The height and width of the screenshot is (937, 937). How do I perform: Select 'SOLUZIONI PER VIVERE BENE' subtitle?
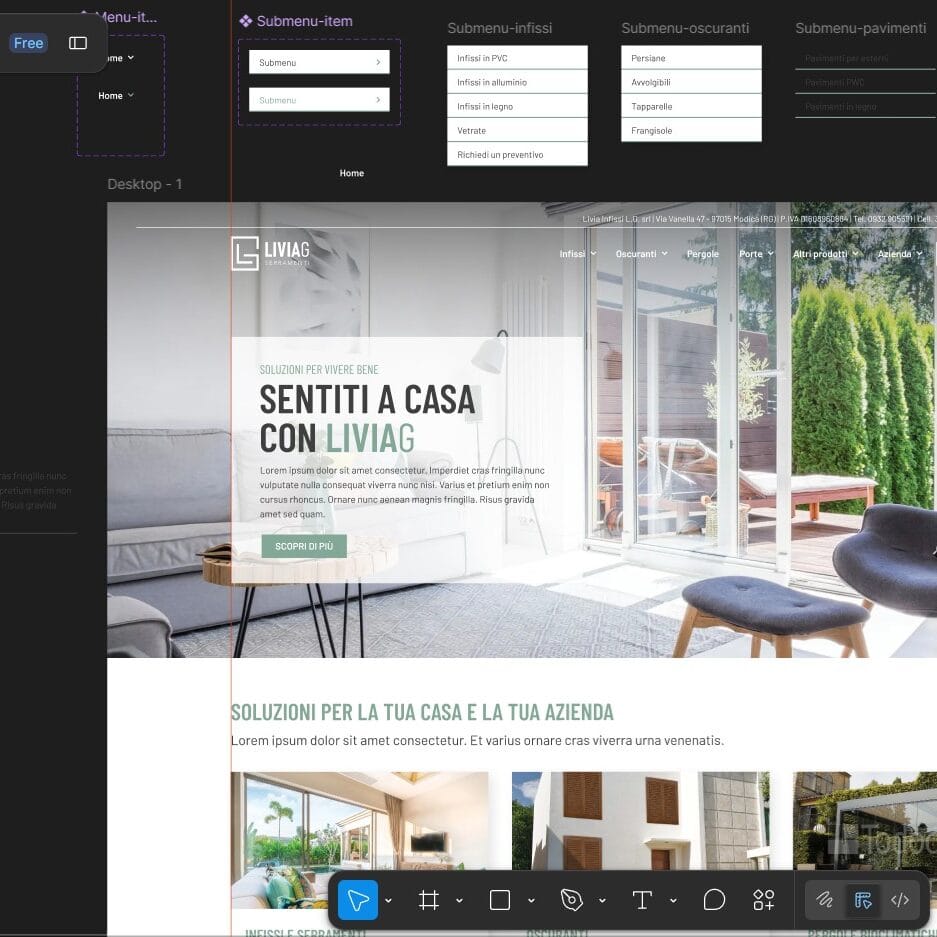319,370
